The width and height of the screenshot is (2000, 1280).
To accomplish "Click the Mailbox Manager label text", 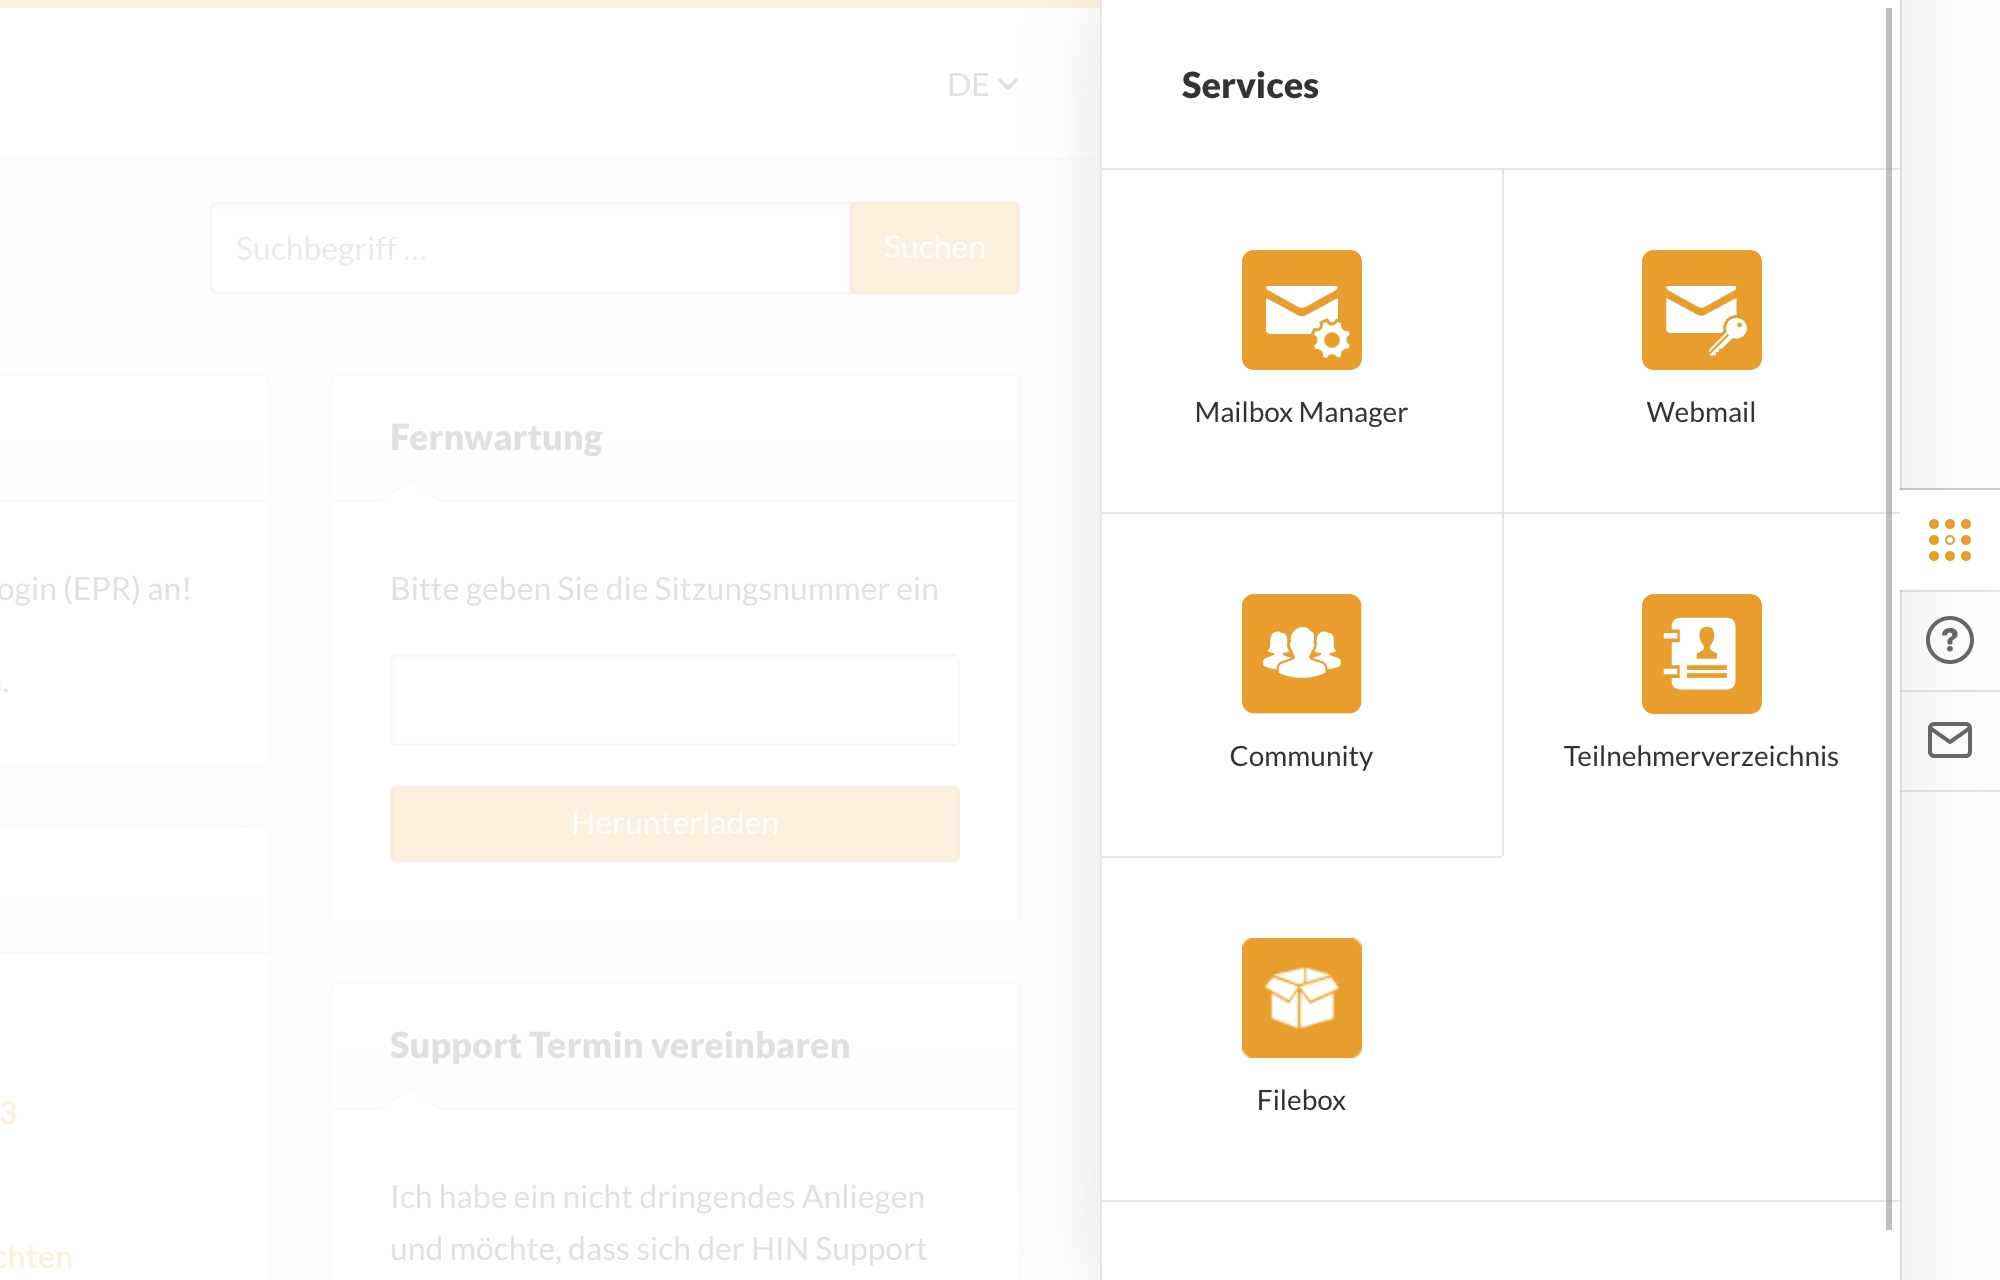I will 1301,412.
